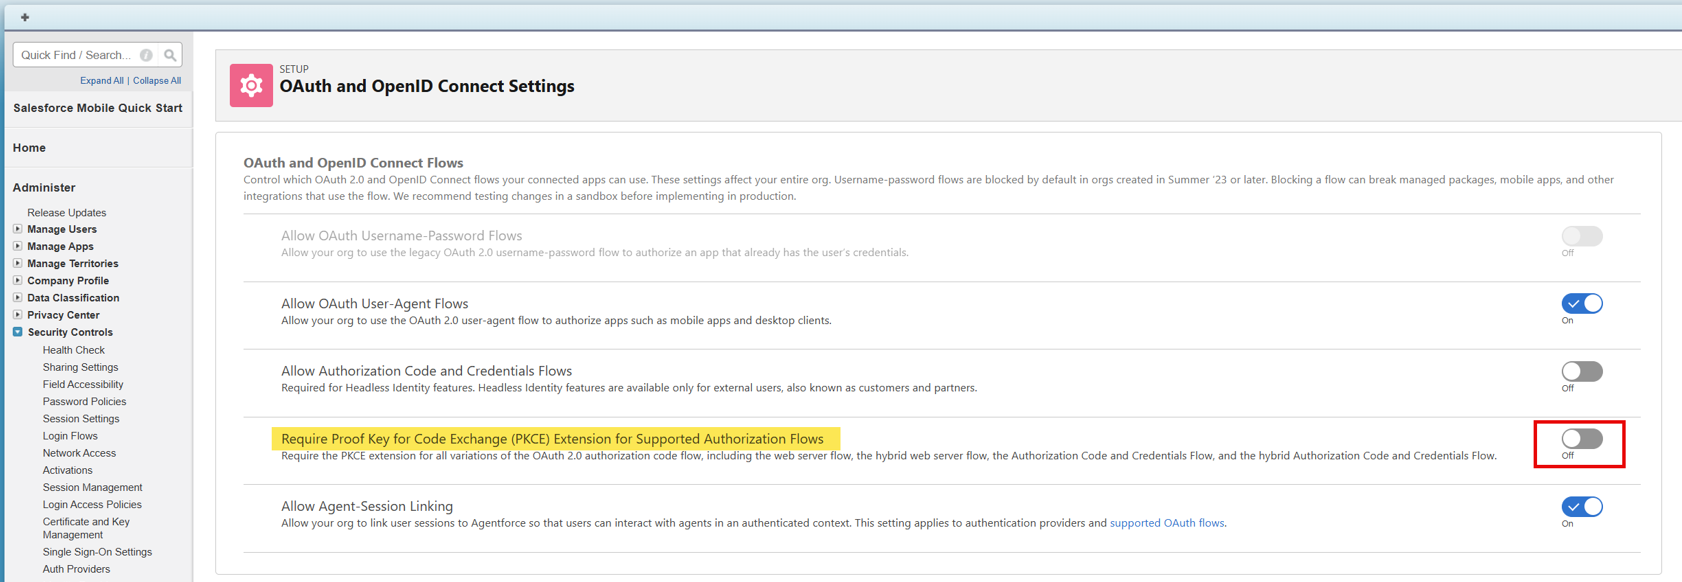Collapse the Security Controls tree node
1682x582 pixels.
pyautogui.click(x=17, y=331)
